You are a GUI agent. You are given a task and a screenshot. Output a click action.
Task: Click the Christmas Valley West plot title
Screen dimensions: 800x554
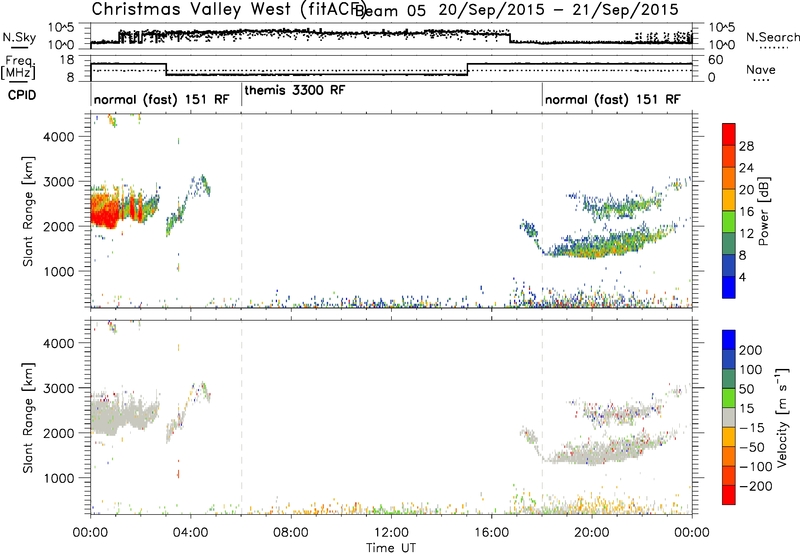(229, 9)
